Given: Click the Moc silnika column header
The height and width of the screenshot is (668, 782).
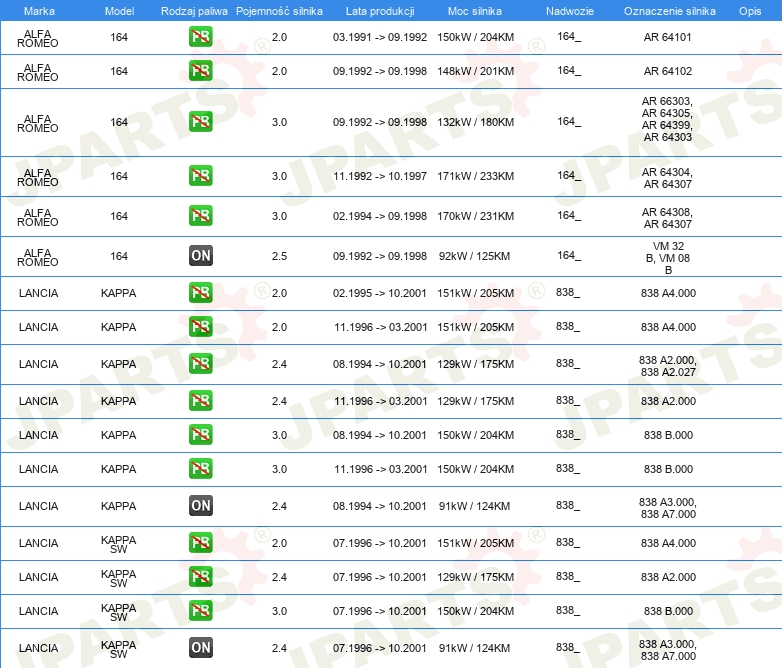Looking at the screenshot, I should click(x=475, y=11).
